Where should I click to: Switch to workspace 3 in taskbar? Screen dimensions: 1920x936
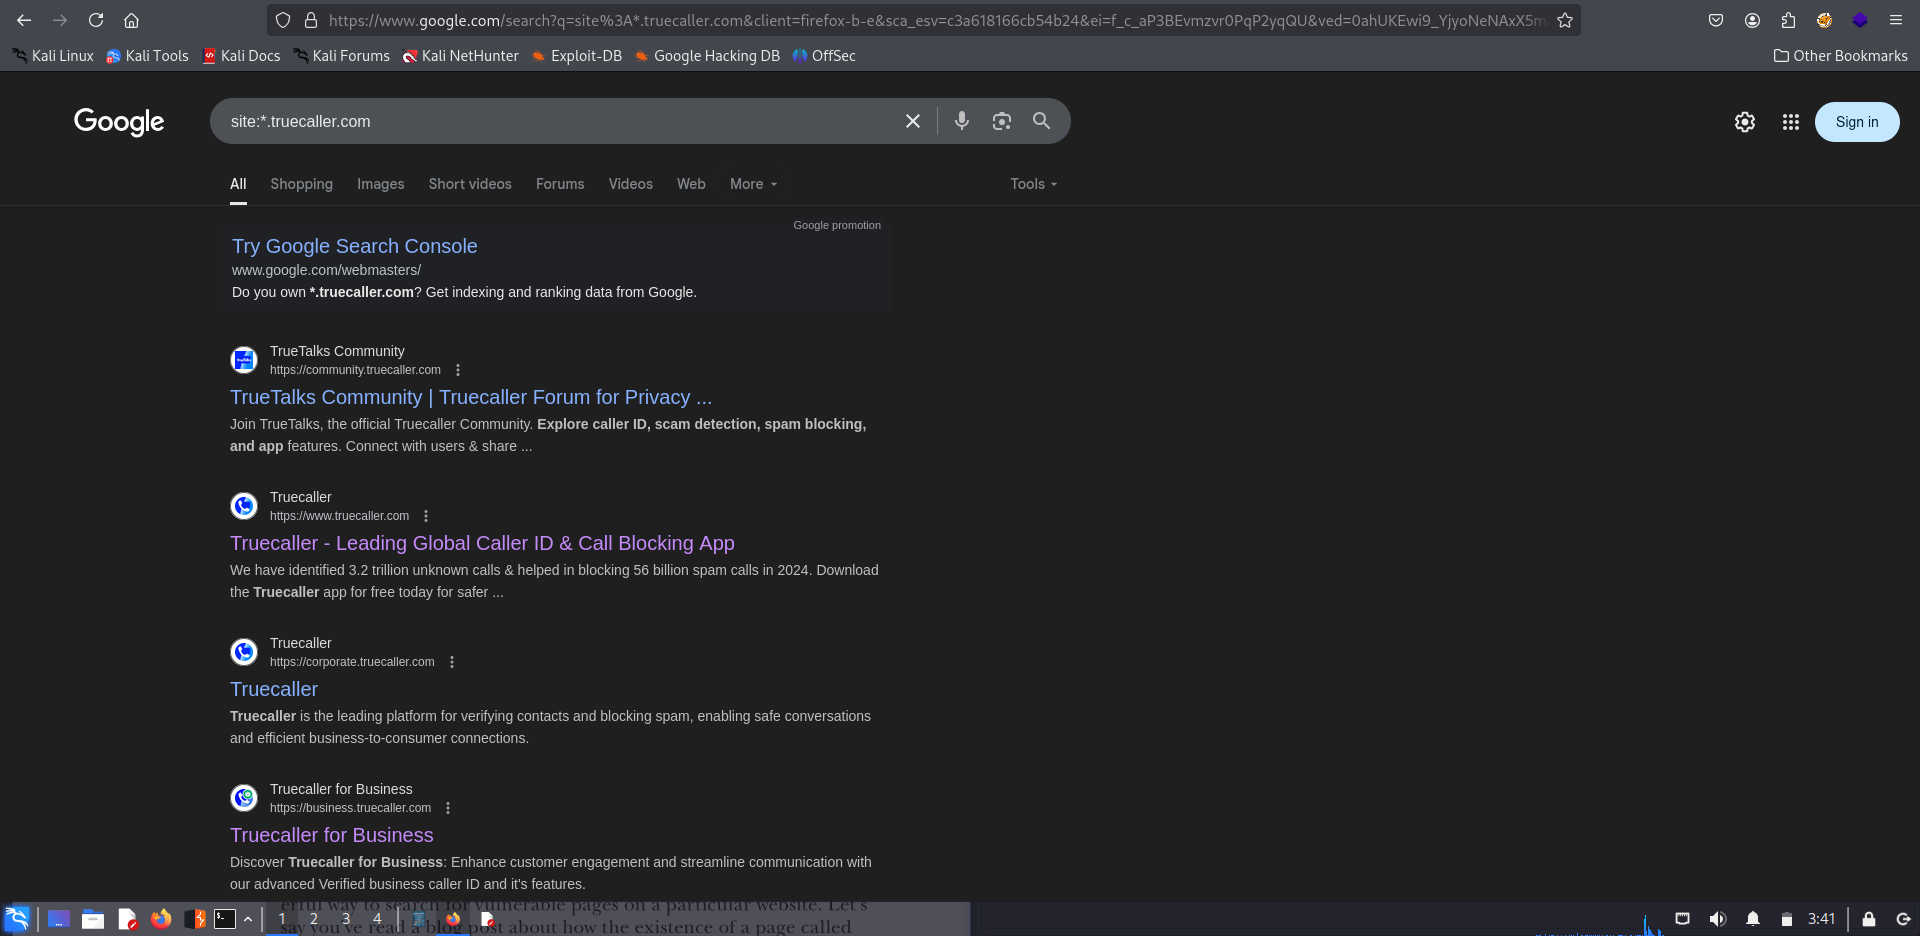pyautogui.click(x=346, y=919)
